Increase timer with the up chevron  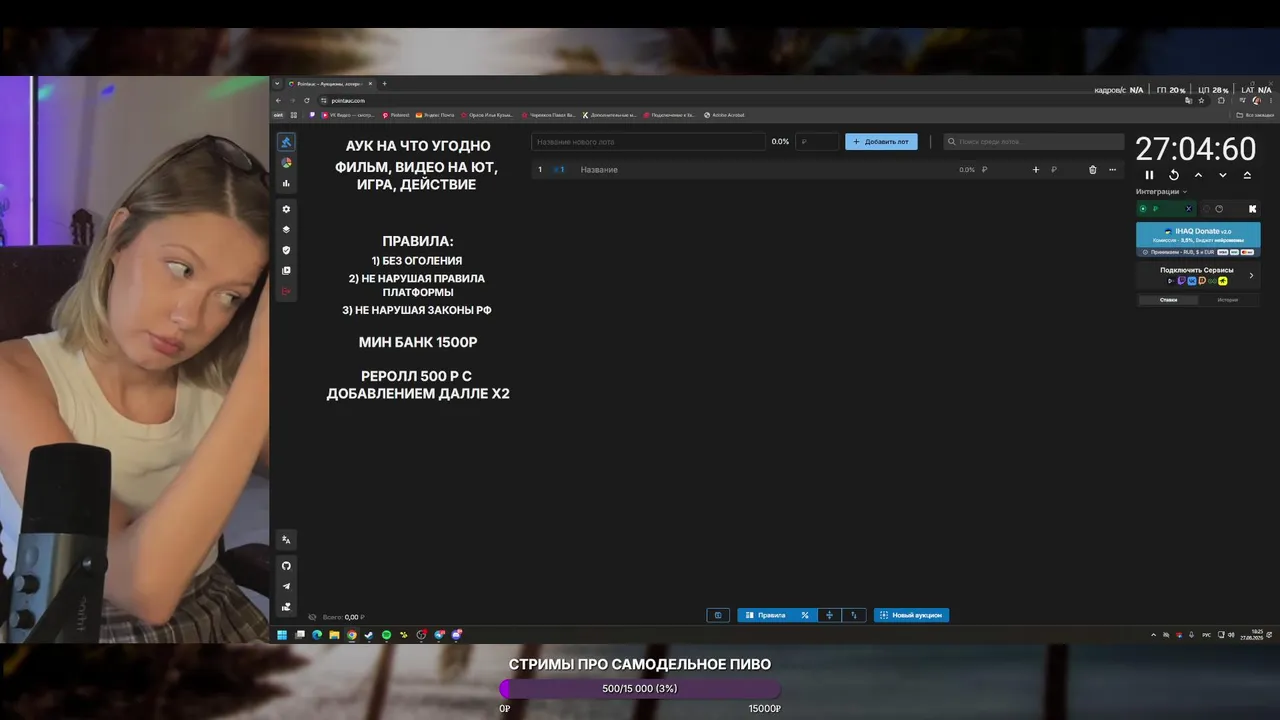1198,175
